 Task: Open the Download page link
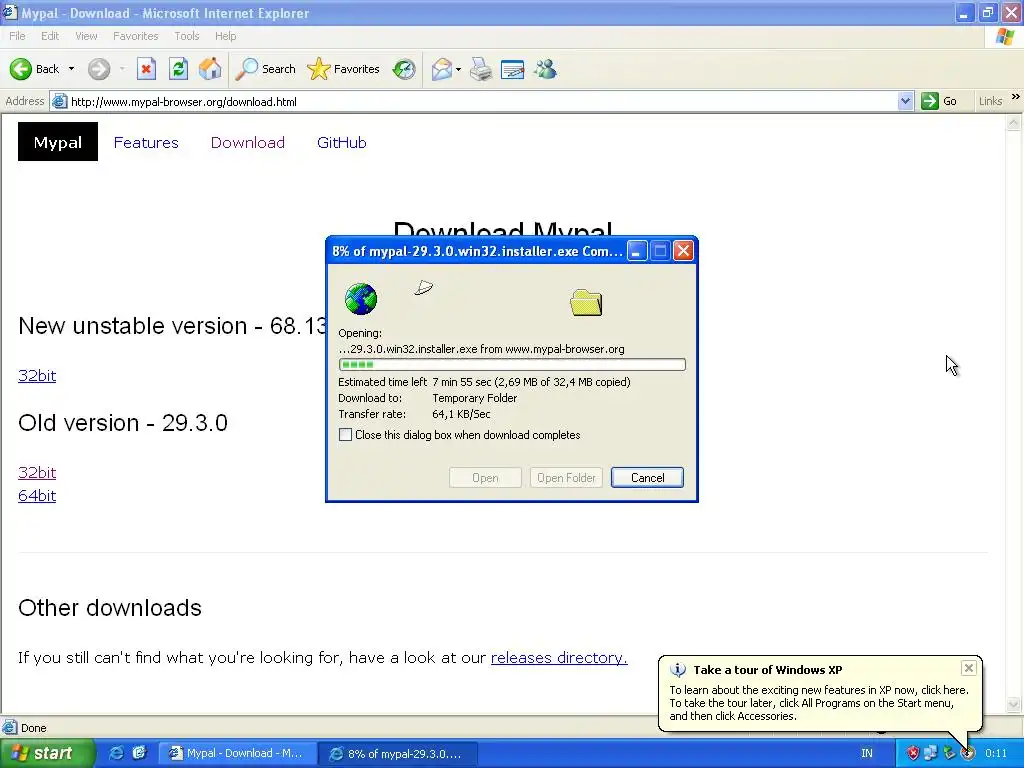(248, 142)
